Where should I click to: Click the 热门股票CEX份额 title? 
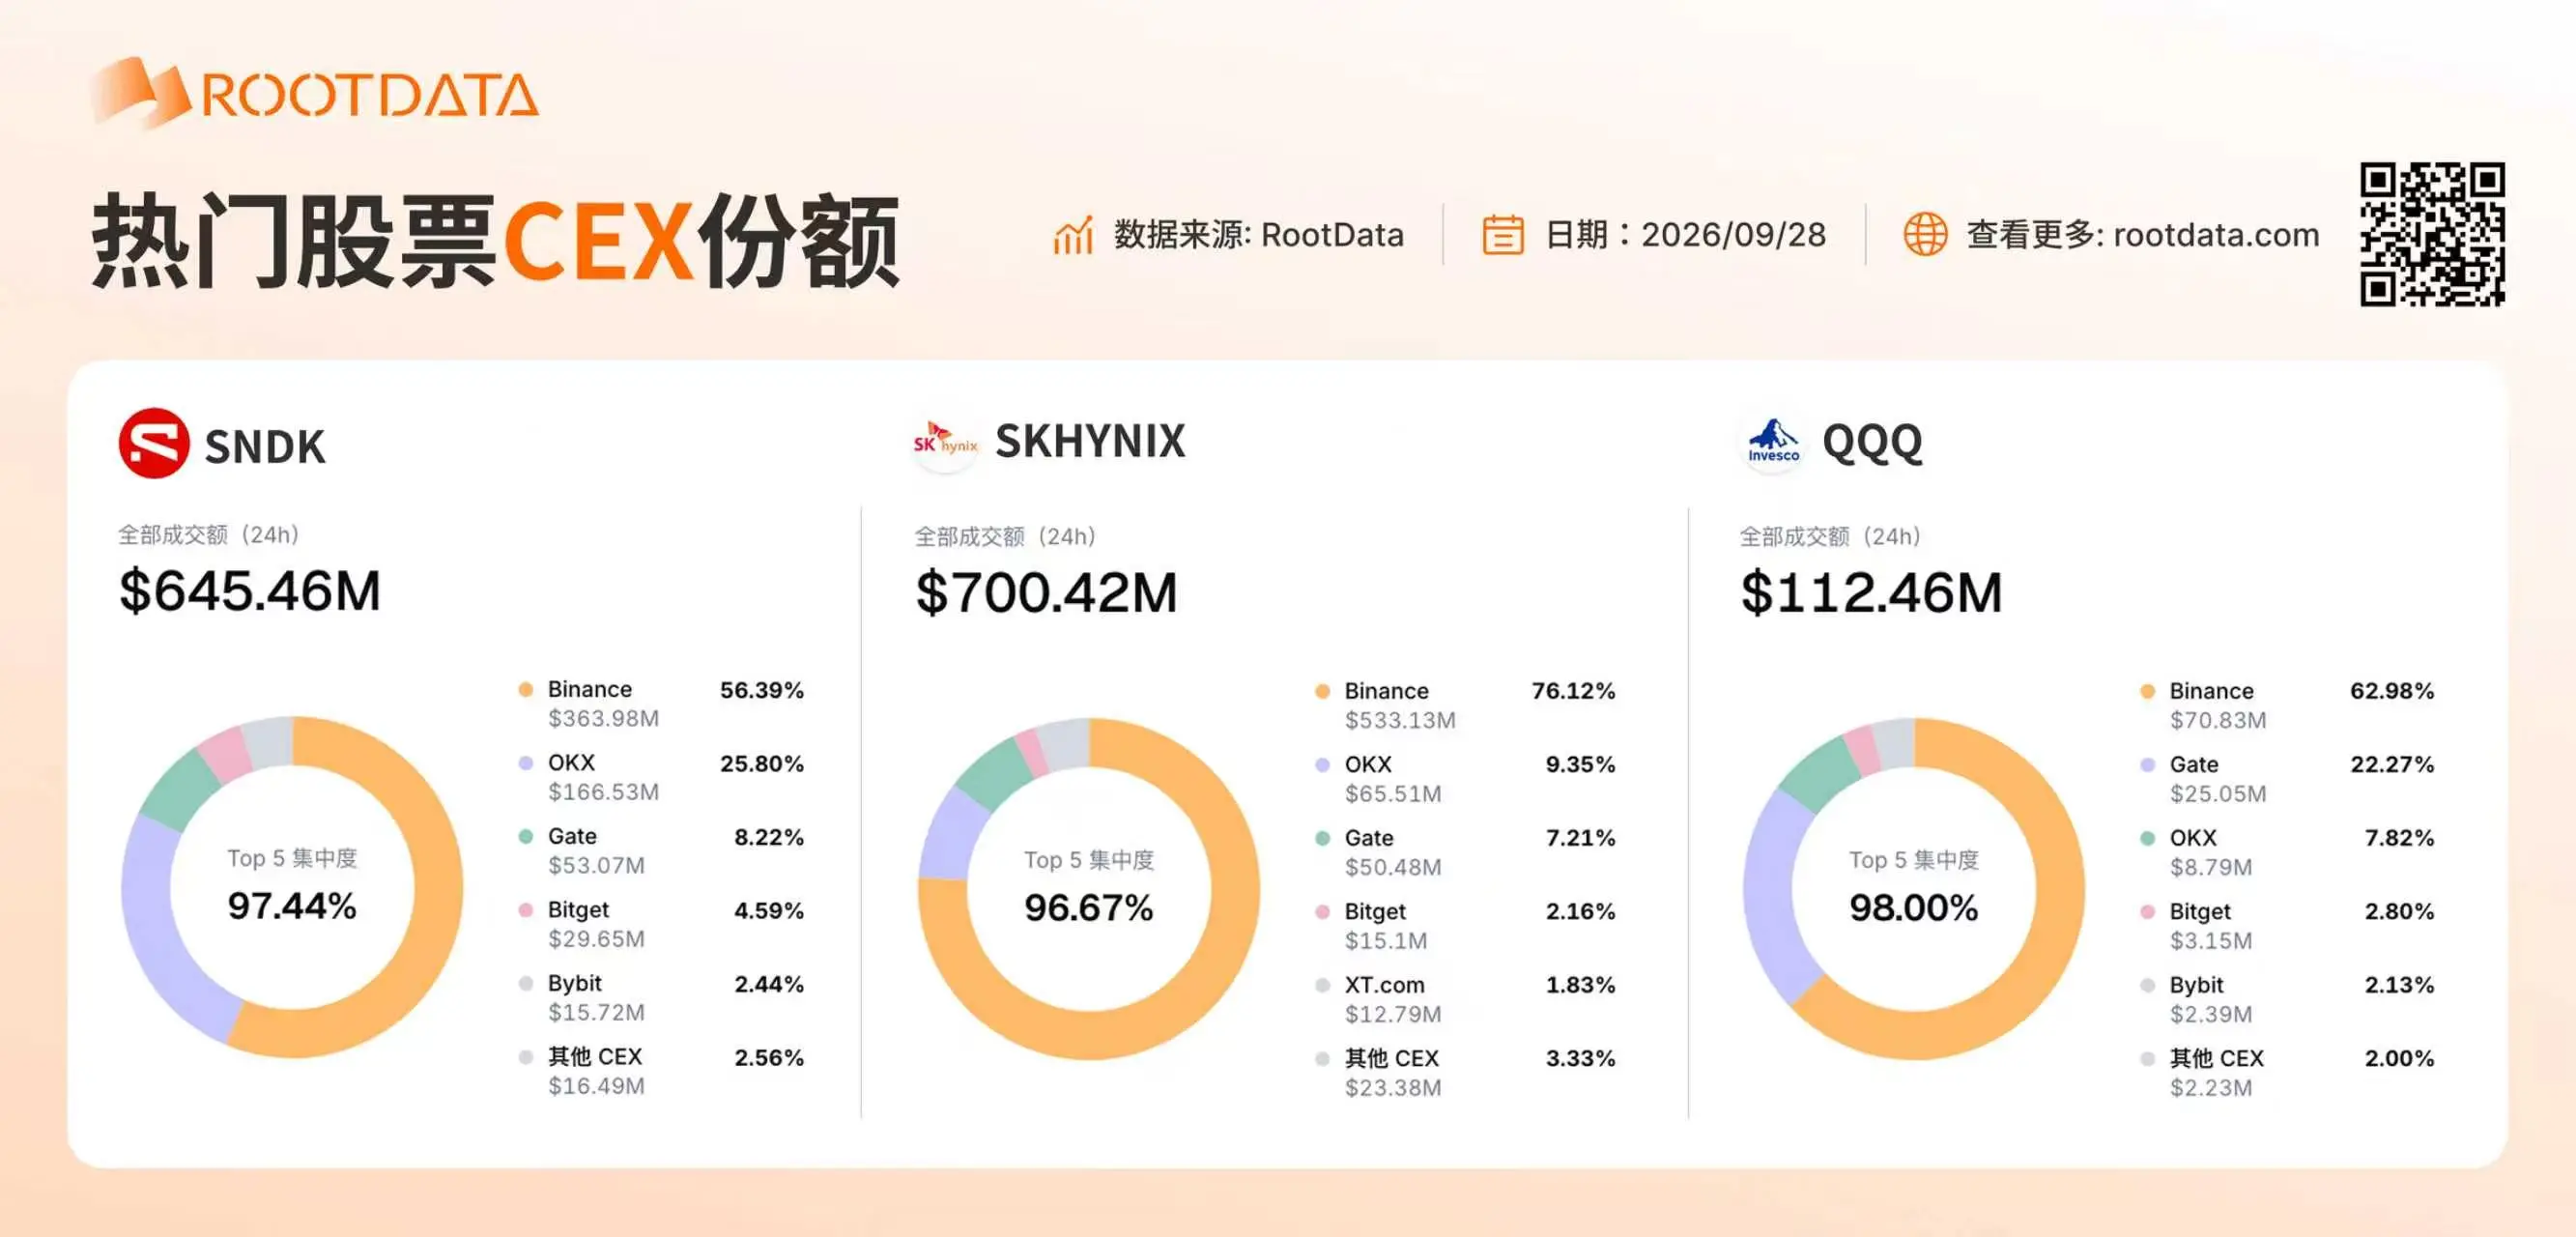[496, 241]
